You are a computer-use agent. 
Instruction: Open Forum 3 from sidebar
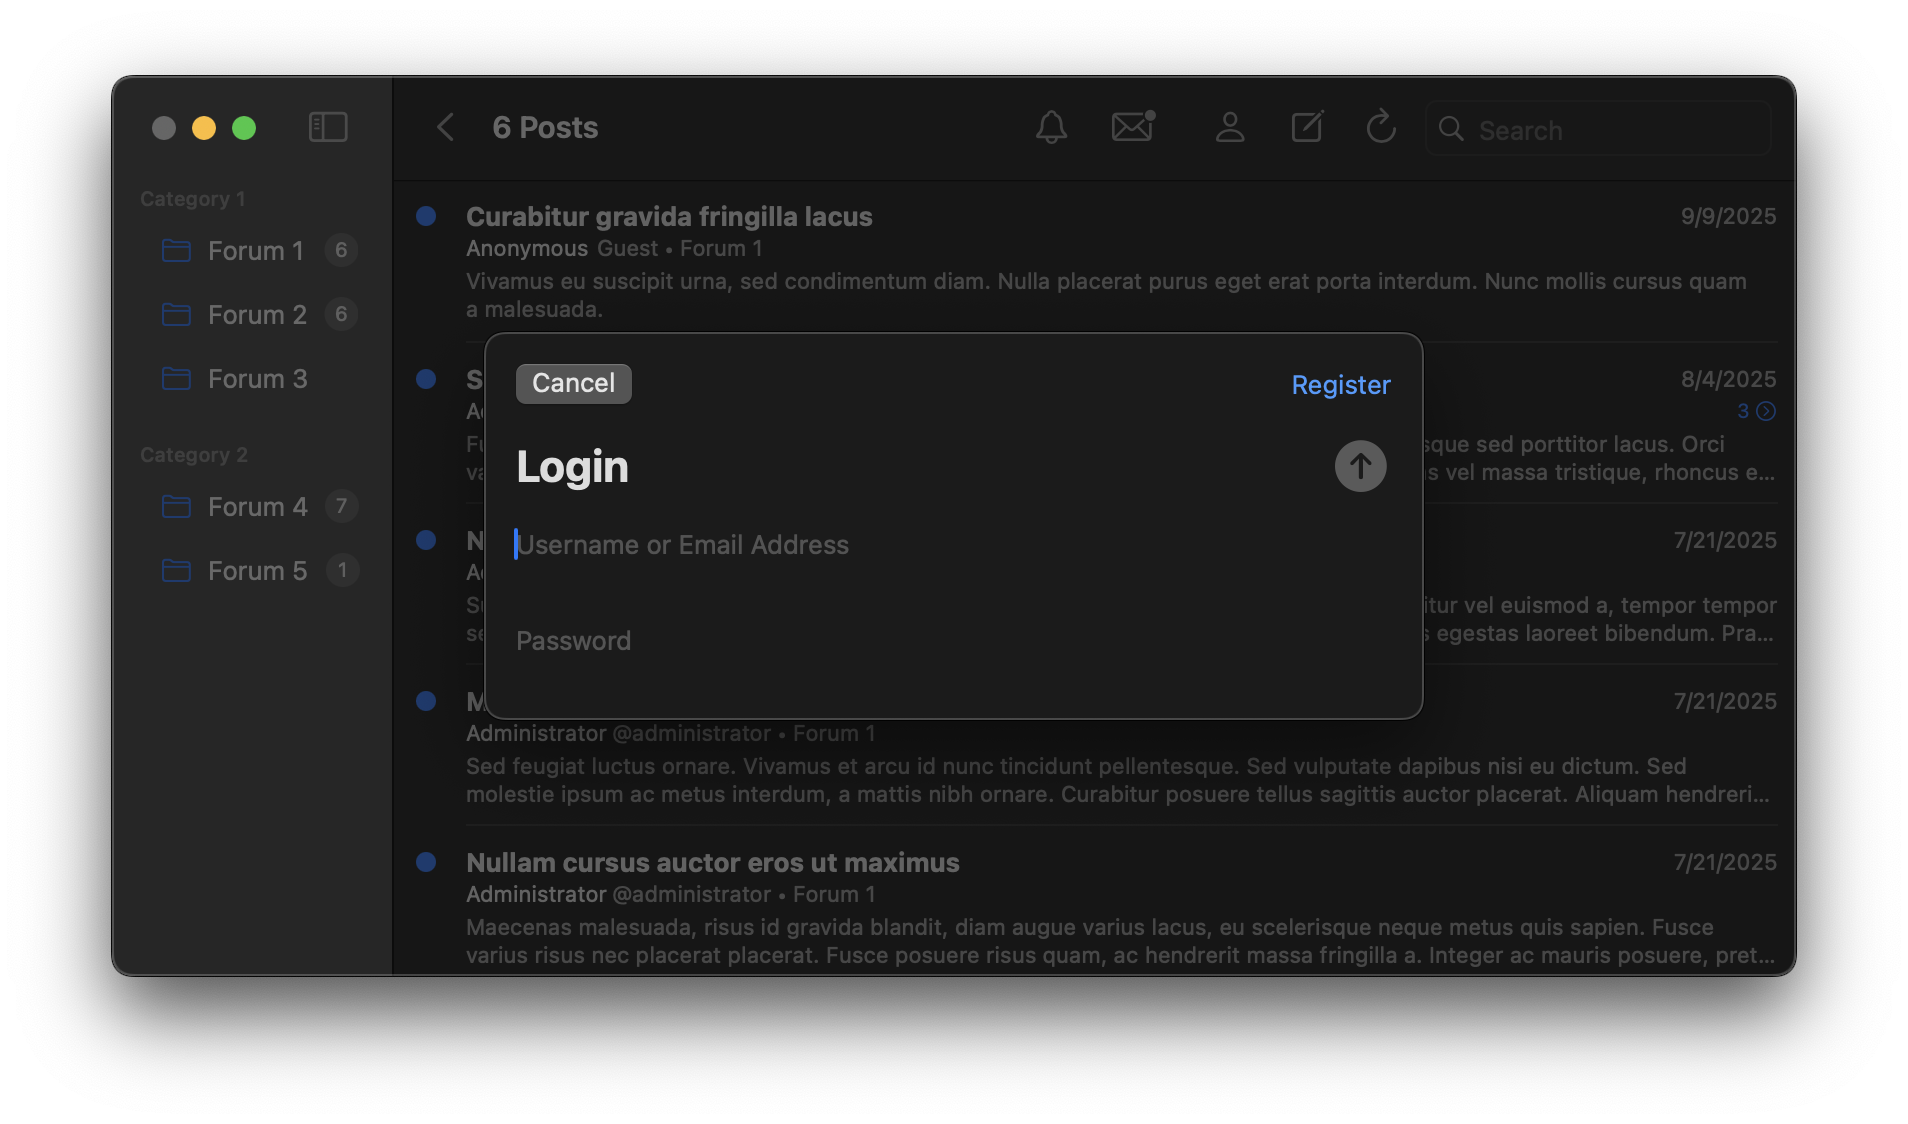point(257,379)
